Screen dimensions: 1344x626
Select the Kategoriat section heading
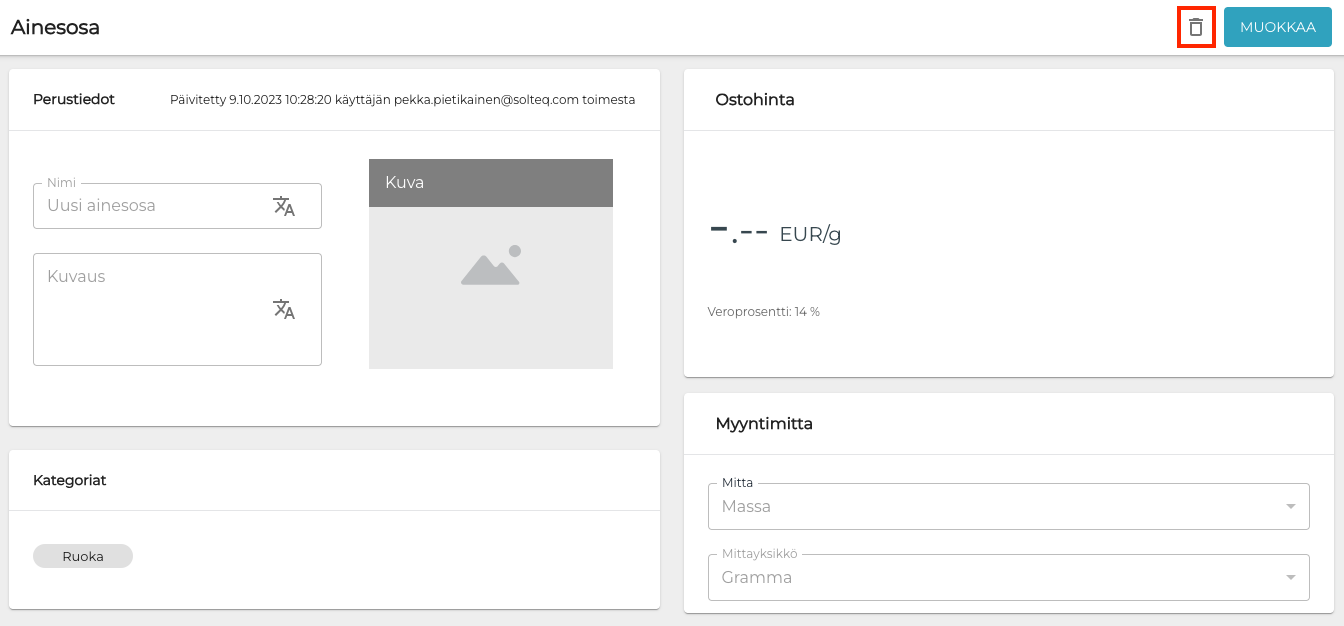pos(69,480)
